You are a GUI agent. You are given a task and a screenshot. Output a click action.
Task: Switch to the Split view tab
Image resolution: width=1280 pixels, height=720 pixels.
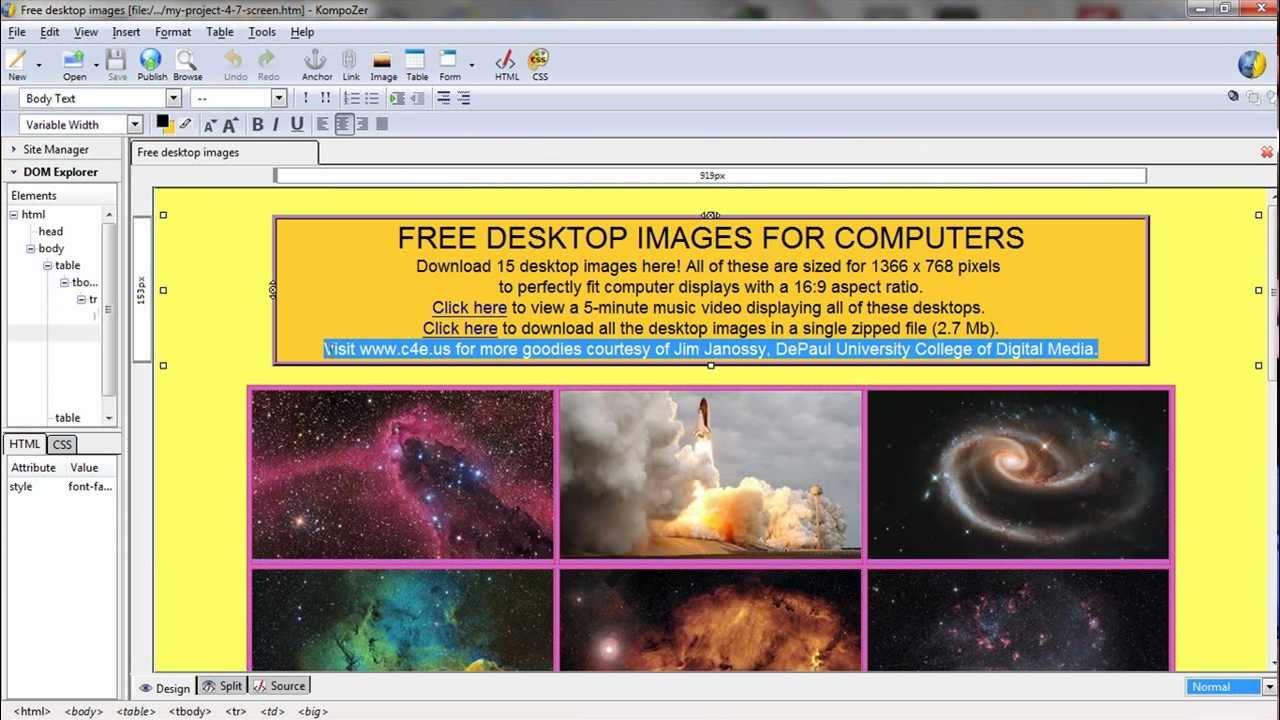point(222,686)
